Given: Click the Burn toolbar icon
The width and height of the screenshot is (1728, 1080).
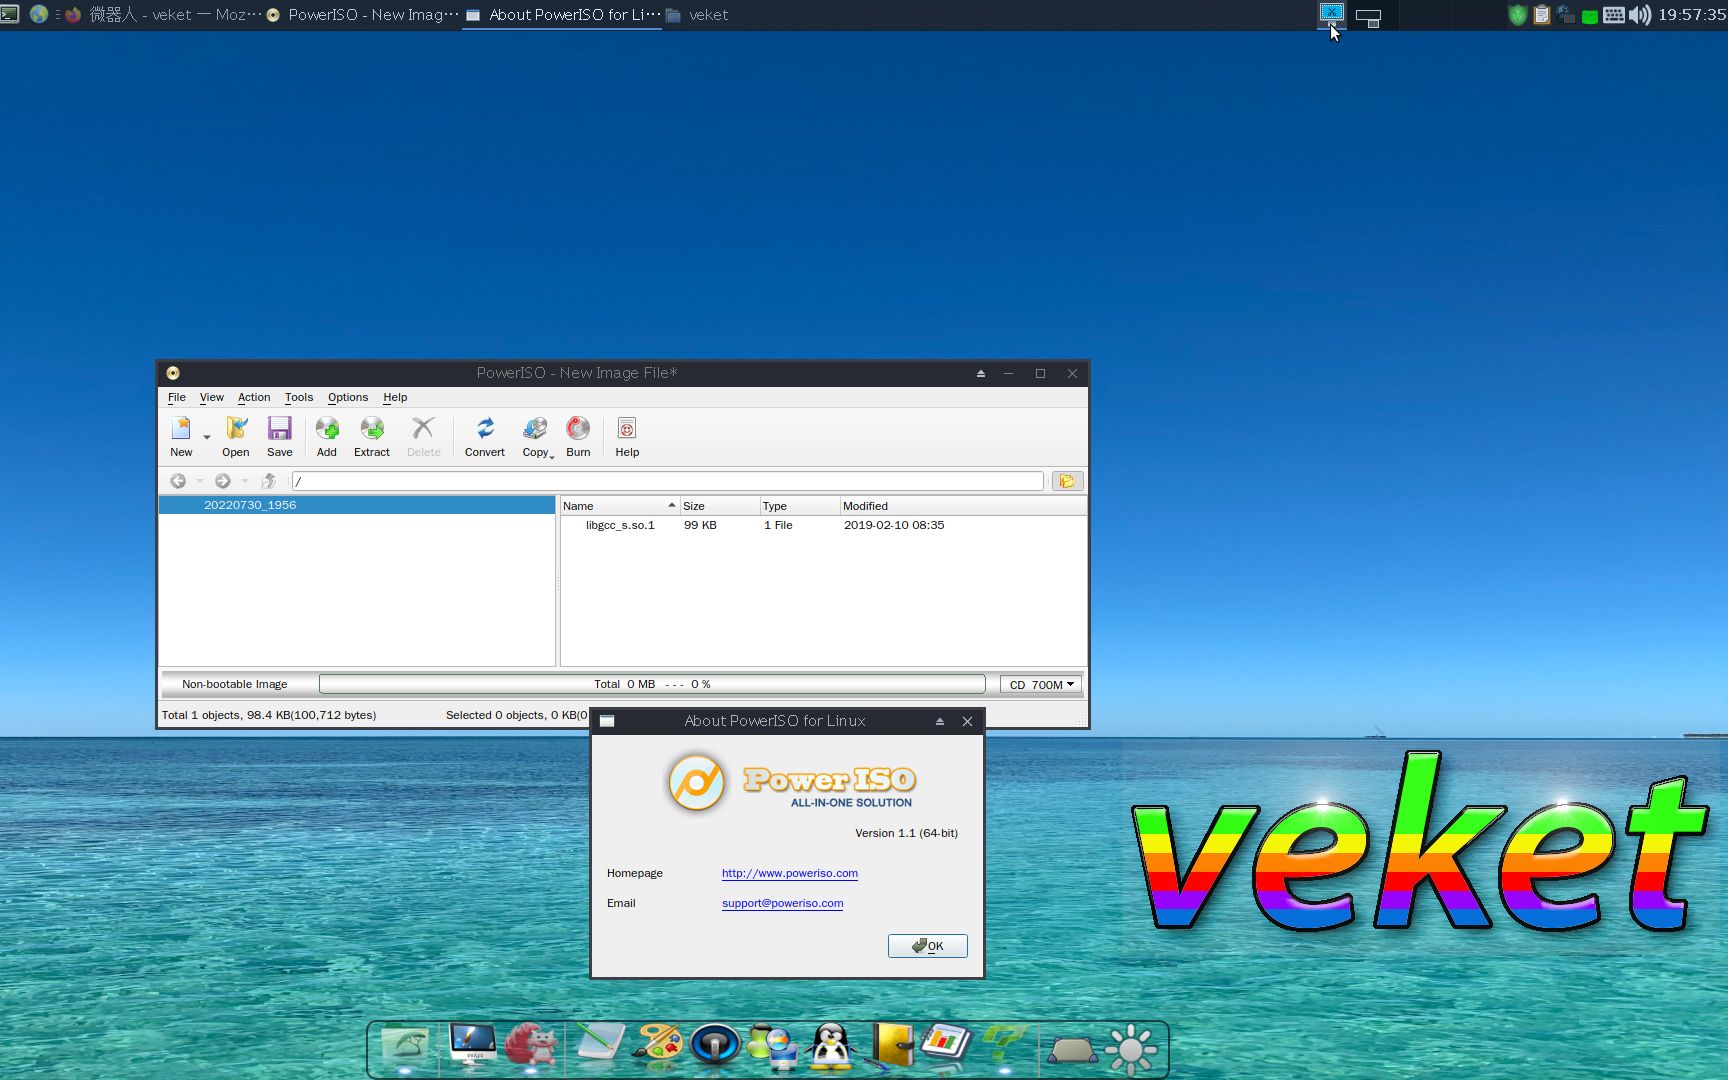Looking at the screenshot, I should 578,437.
